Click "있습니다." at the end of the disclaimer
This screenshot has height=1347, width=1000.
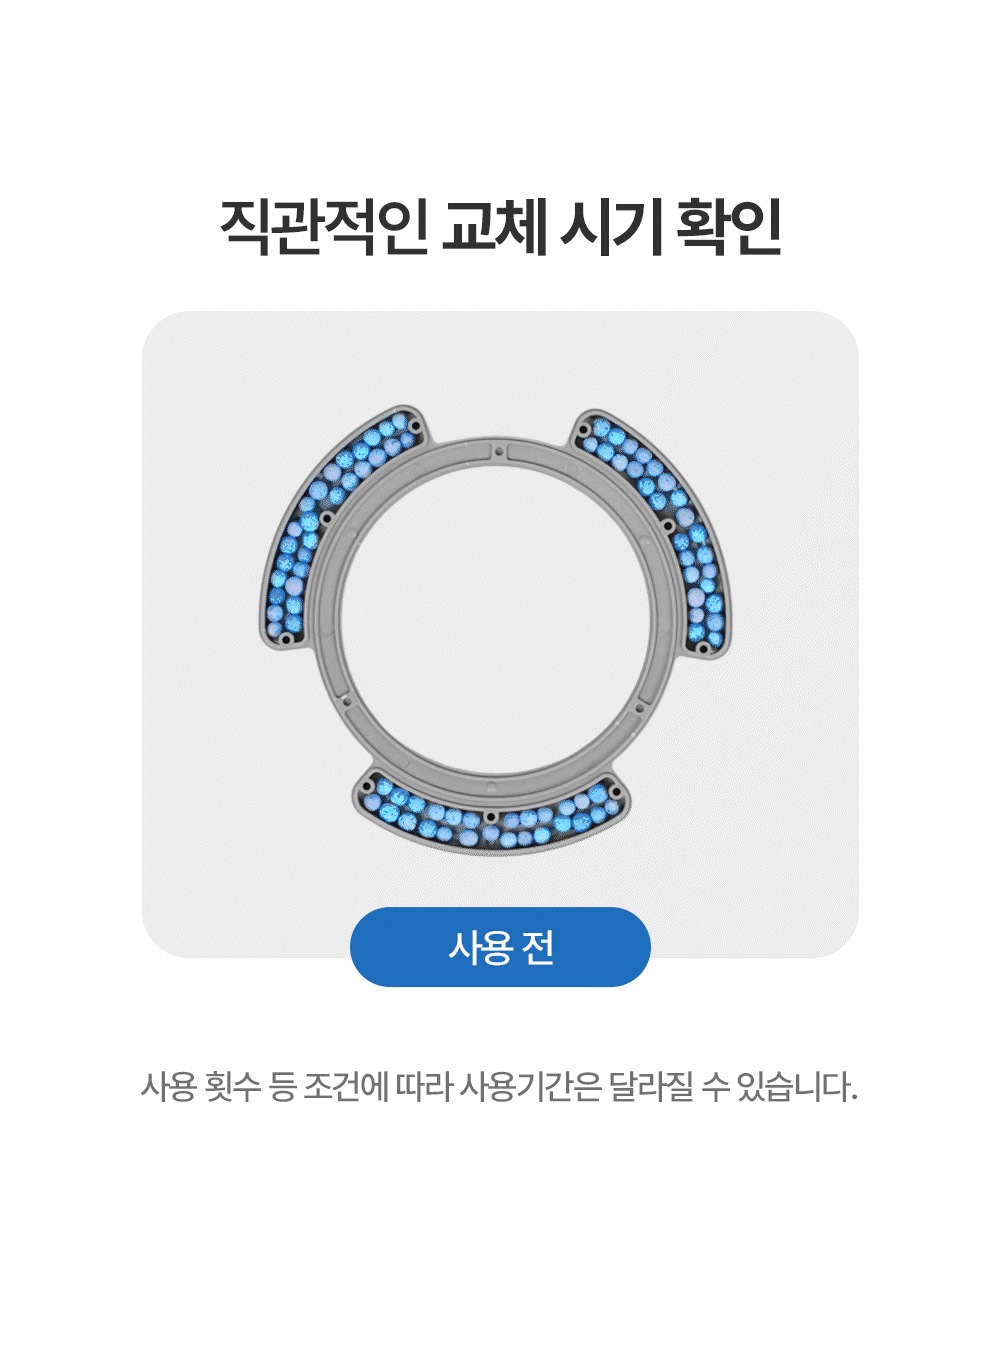tap(797, 1086)
